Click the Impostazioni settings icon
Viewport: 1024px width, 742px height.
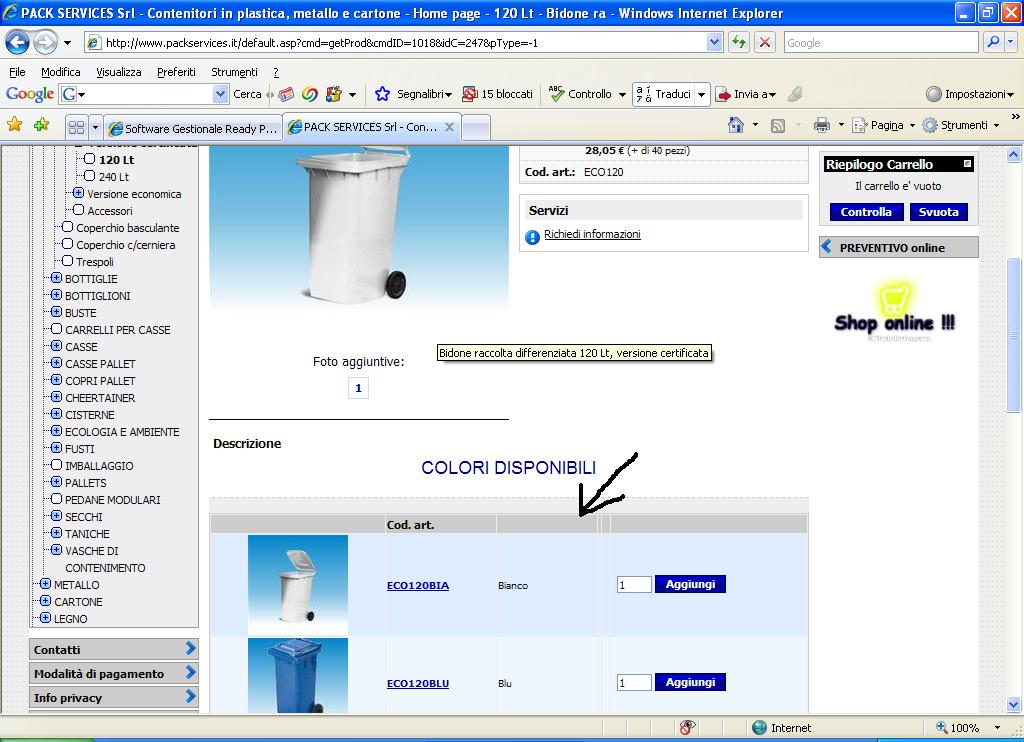[934, 94]
